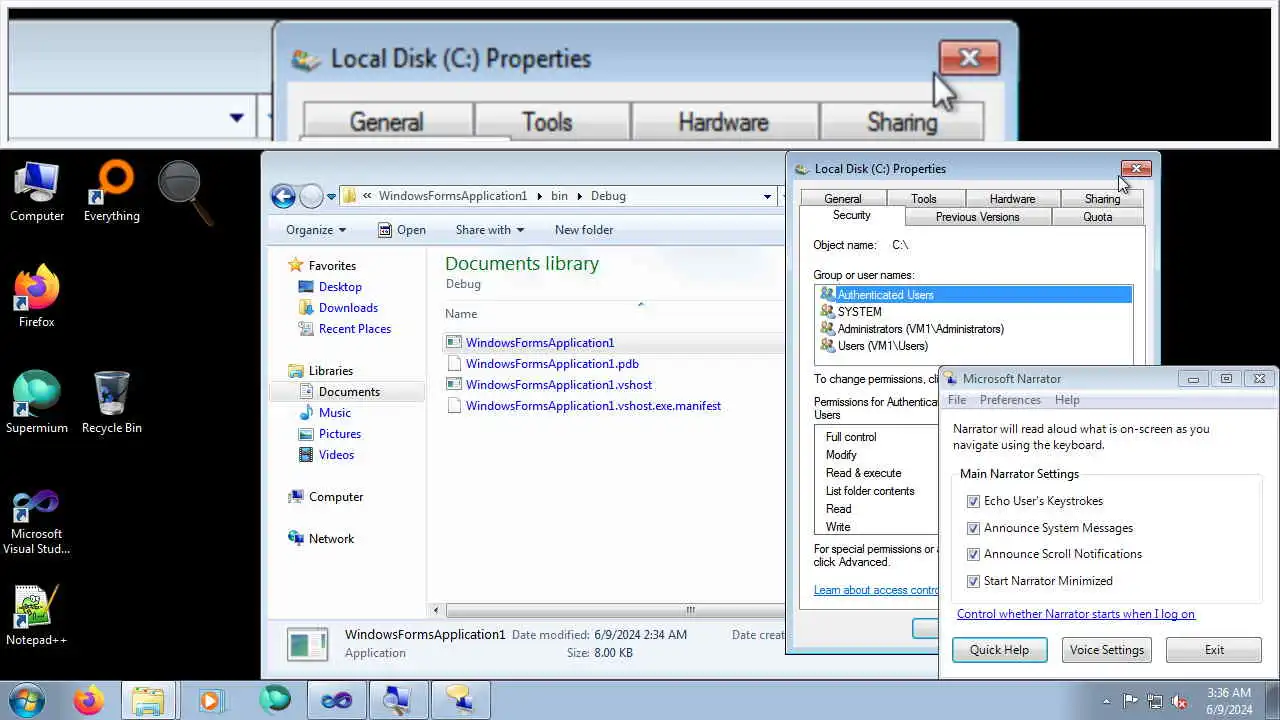Toggle Announce System Messages checkbox
1280x720 pixels.
[x=973, y=528]
